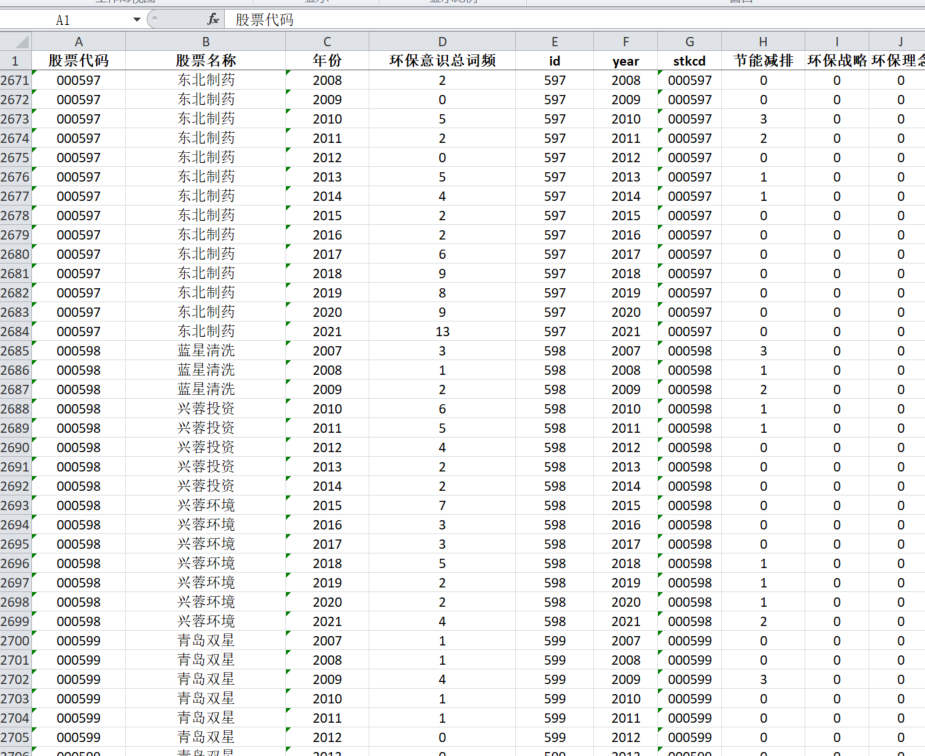925x756 pixels.
Task: Click stkcd 000598 in row 2690
Action: click(689, 448)
